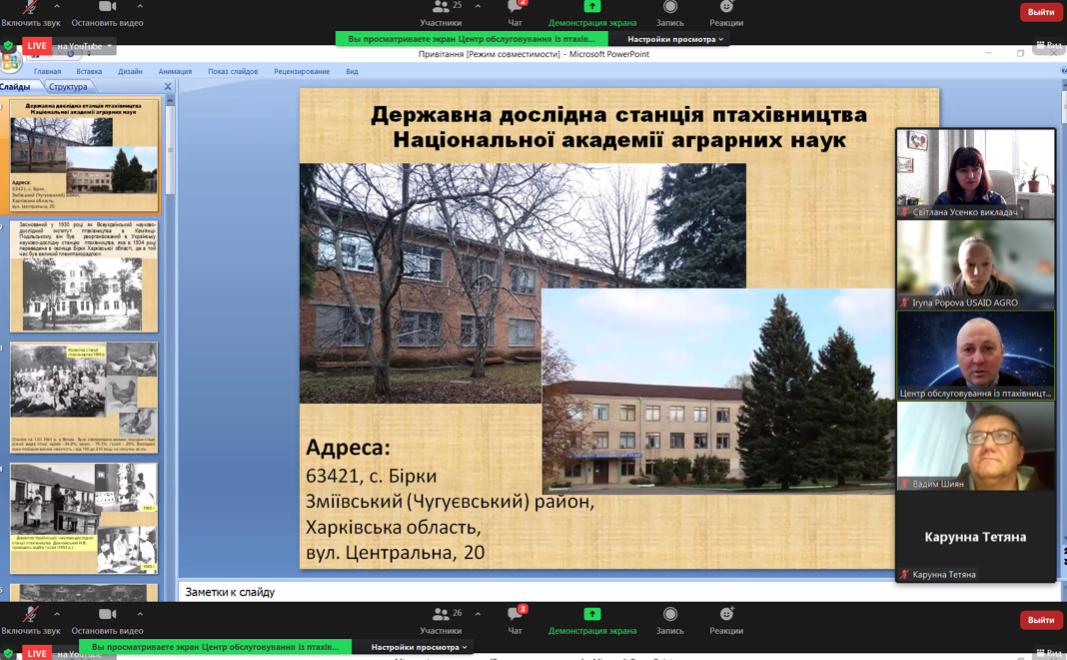Open lower Настройки просмотра dropdown
Screen dimensions: 1067x660
click(x=419, y=647)
